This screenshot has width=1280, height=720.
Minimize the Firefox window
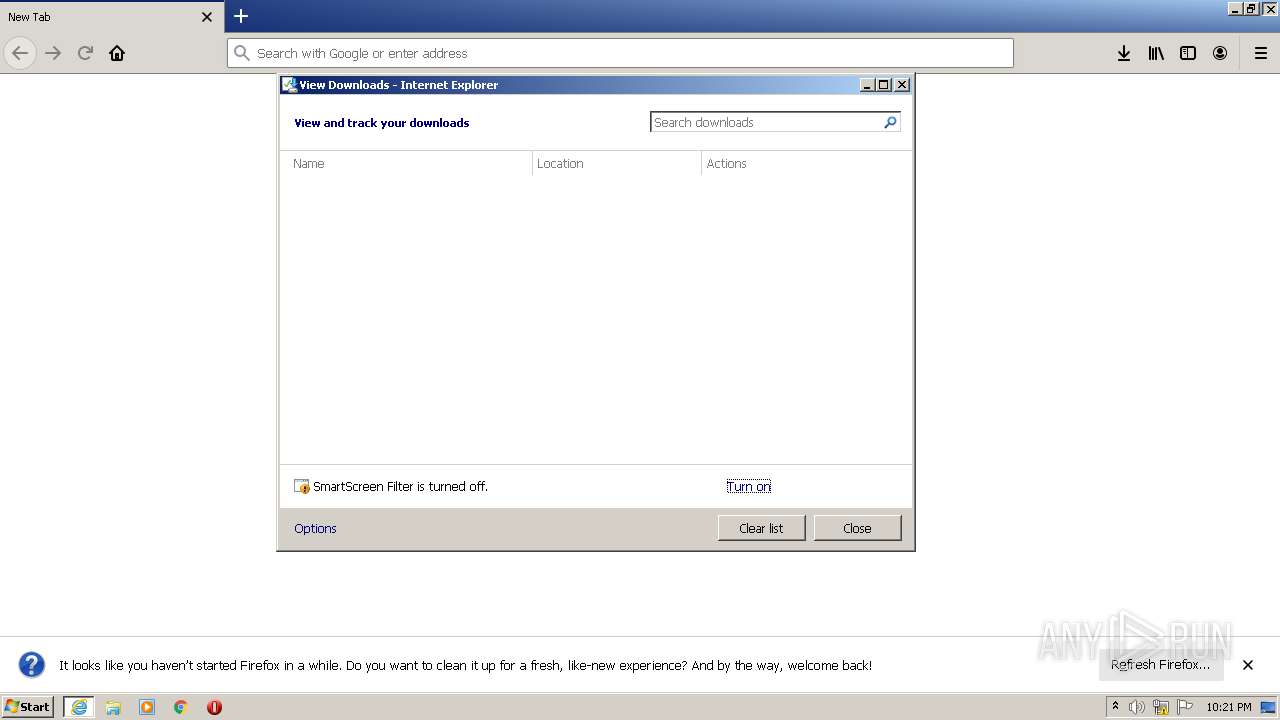pyautogui.click(x=1235, y=9)
